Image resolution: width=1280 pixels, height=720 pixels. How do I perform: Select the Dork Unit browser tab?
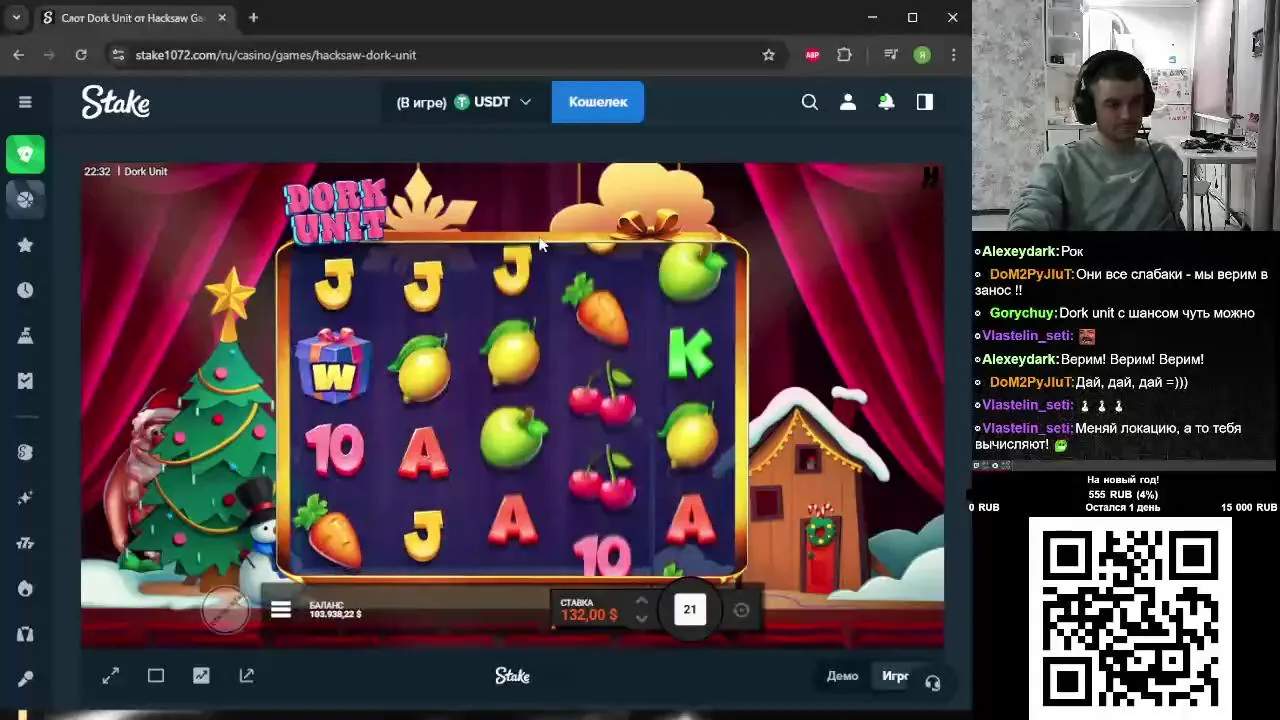pyautogui.click(x=135, y=18)
